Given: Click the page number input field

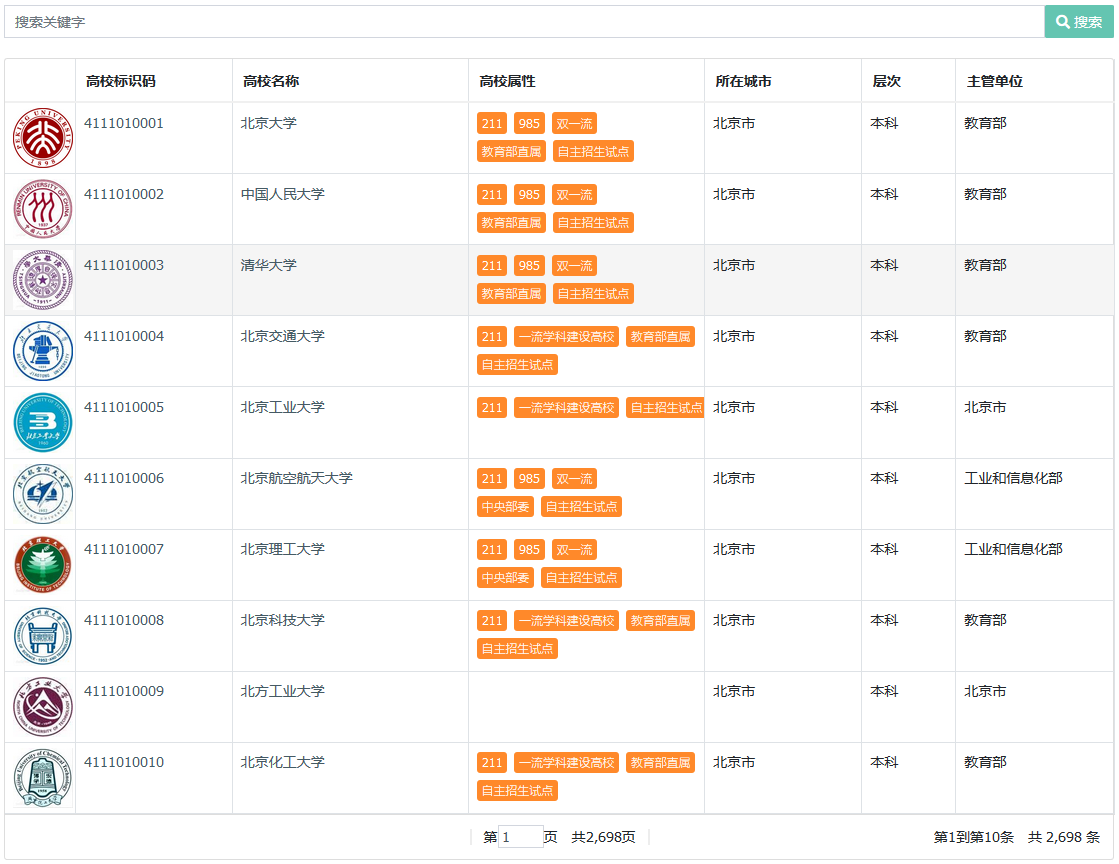Looking at the screenshot, I should (x=521, y=837).
